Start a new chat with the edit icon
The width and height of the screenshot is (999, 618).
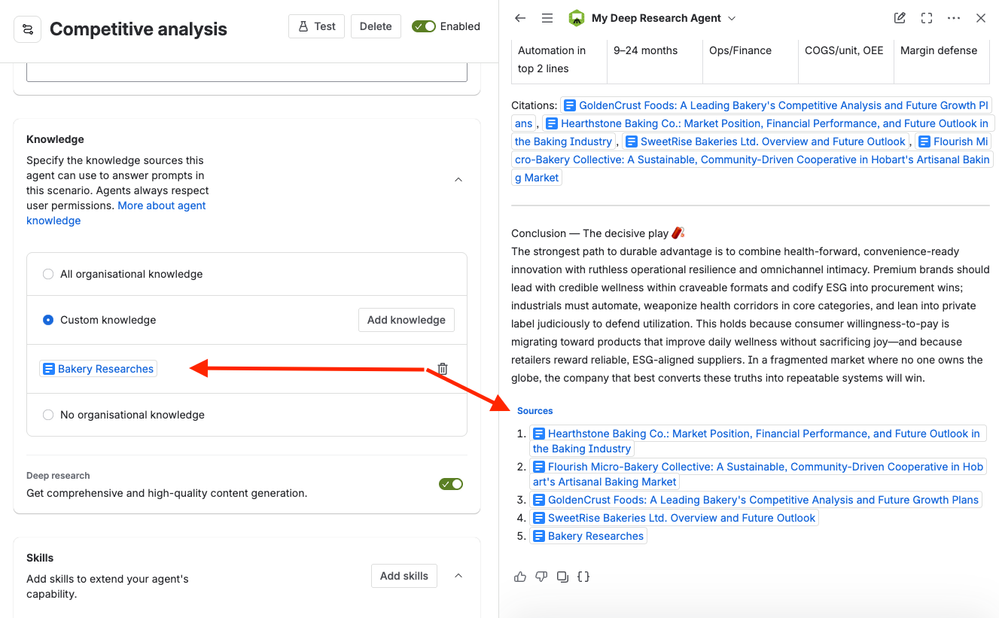point(900,18)
